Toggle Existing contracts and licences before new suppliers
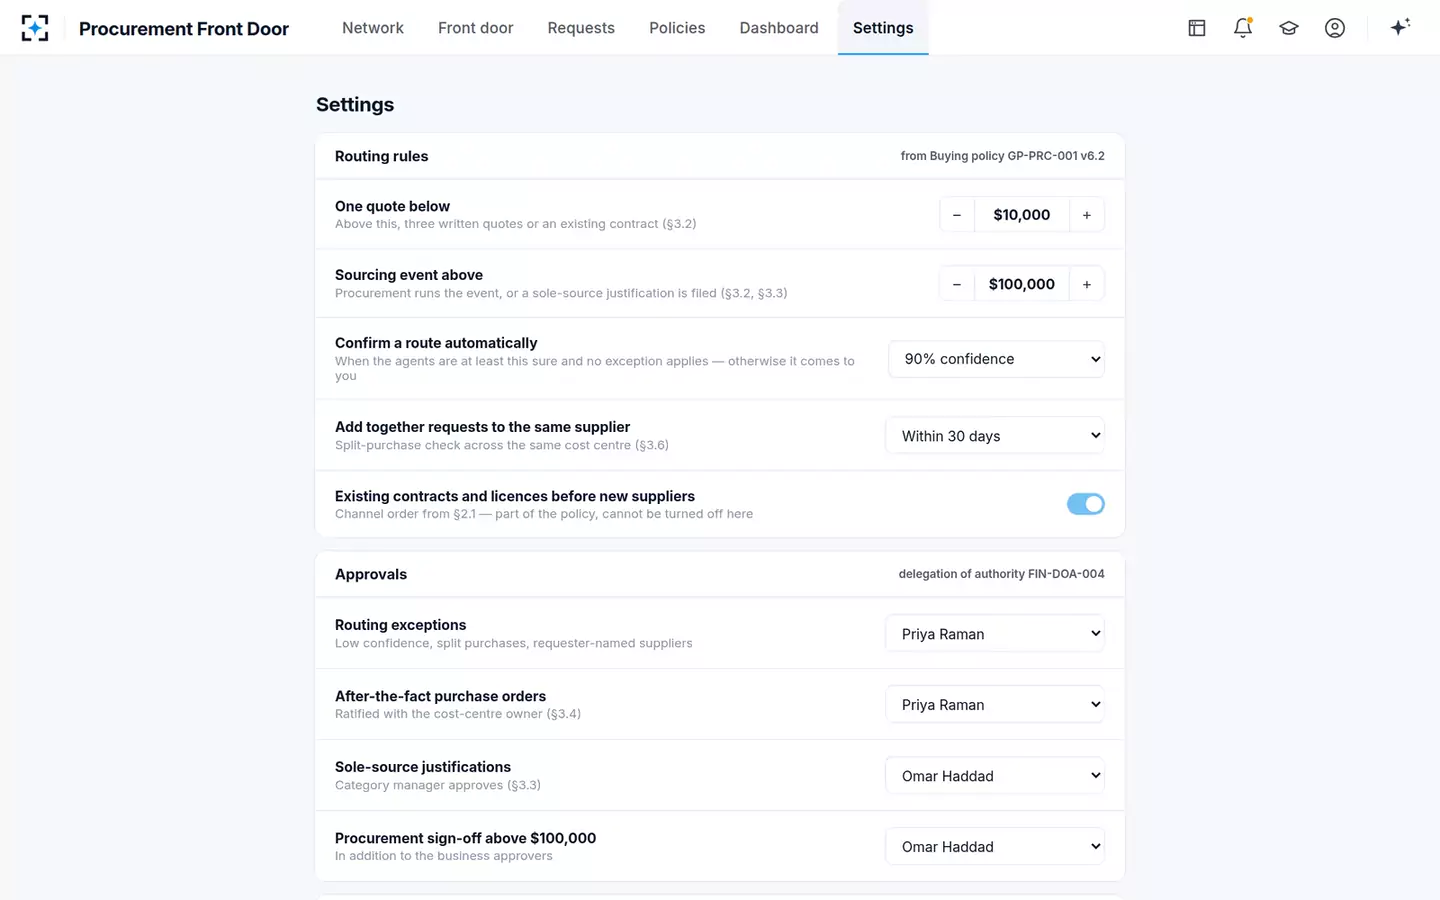1440x900 pixels. [1085, 504]
